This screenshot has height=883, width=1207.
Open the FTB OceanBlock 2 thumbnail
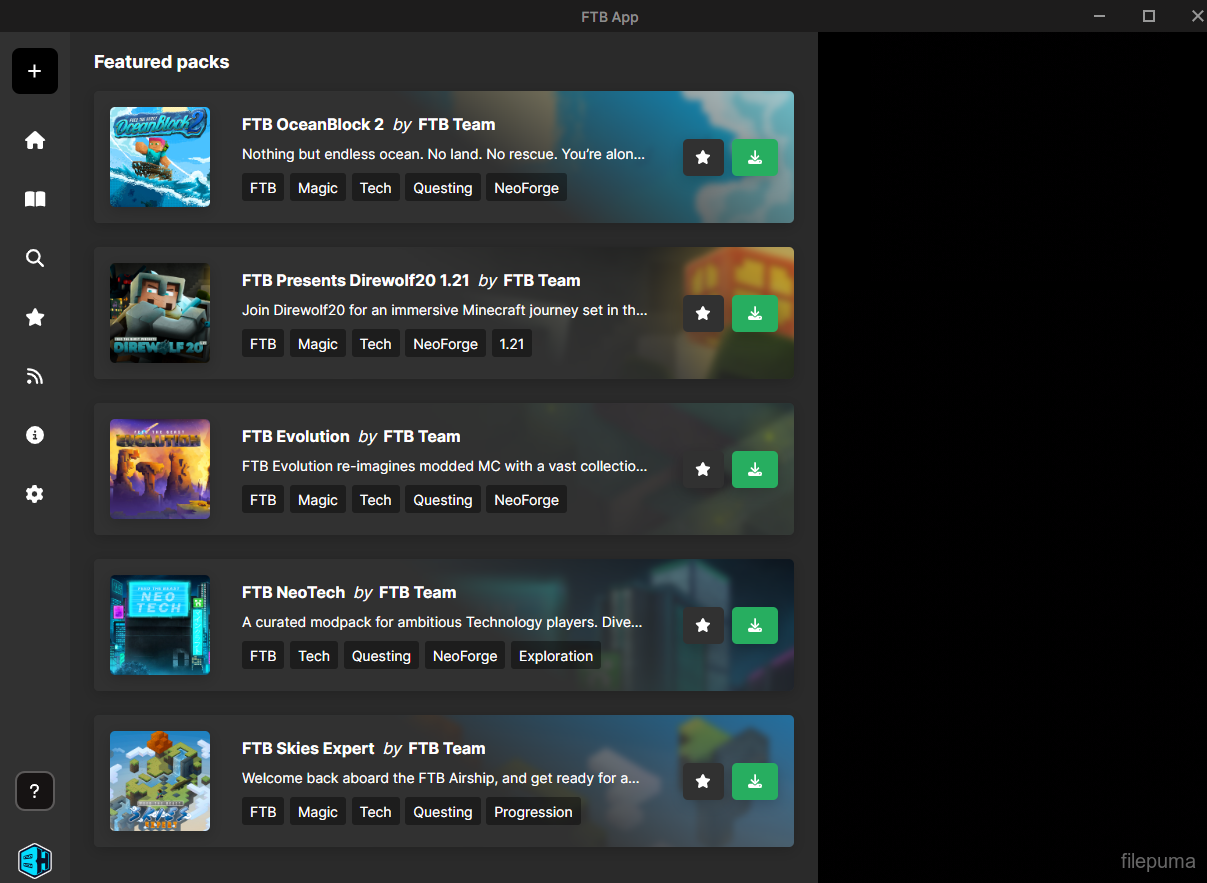click(160, 157)
